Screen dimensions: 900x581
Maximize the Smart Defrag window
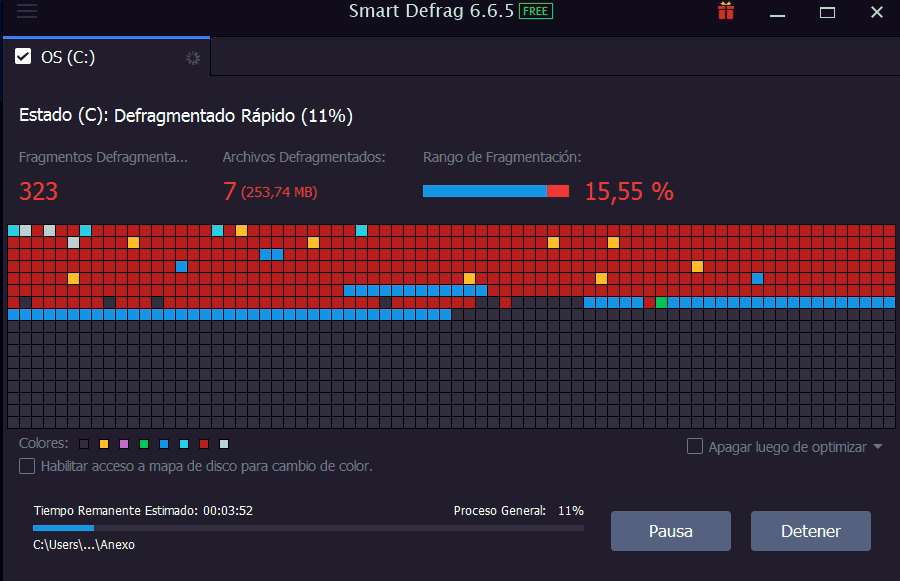click(827, 12)
